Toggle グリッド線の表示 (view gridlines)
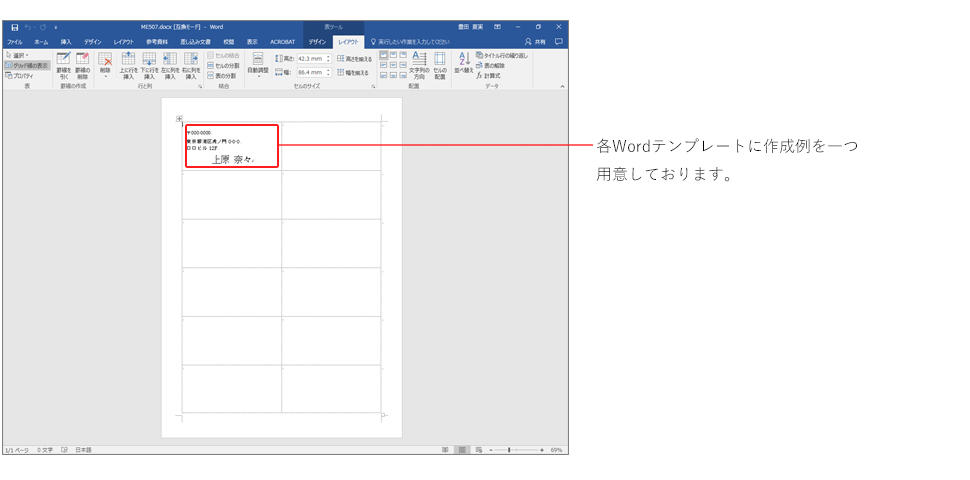 (x=27, y=65)
